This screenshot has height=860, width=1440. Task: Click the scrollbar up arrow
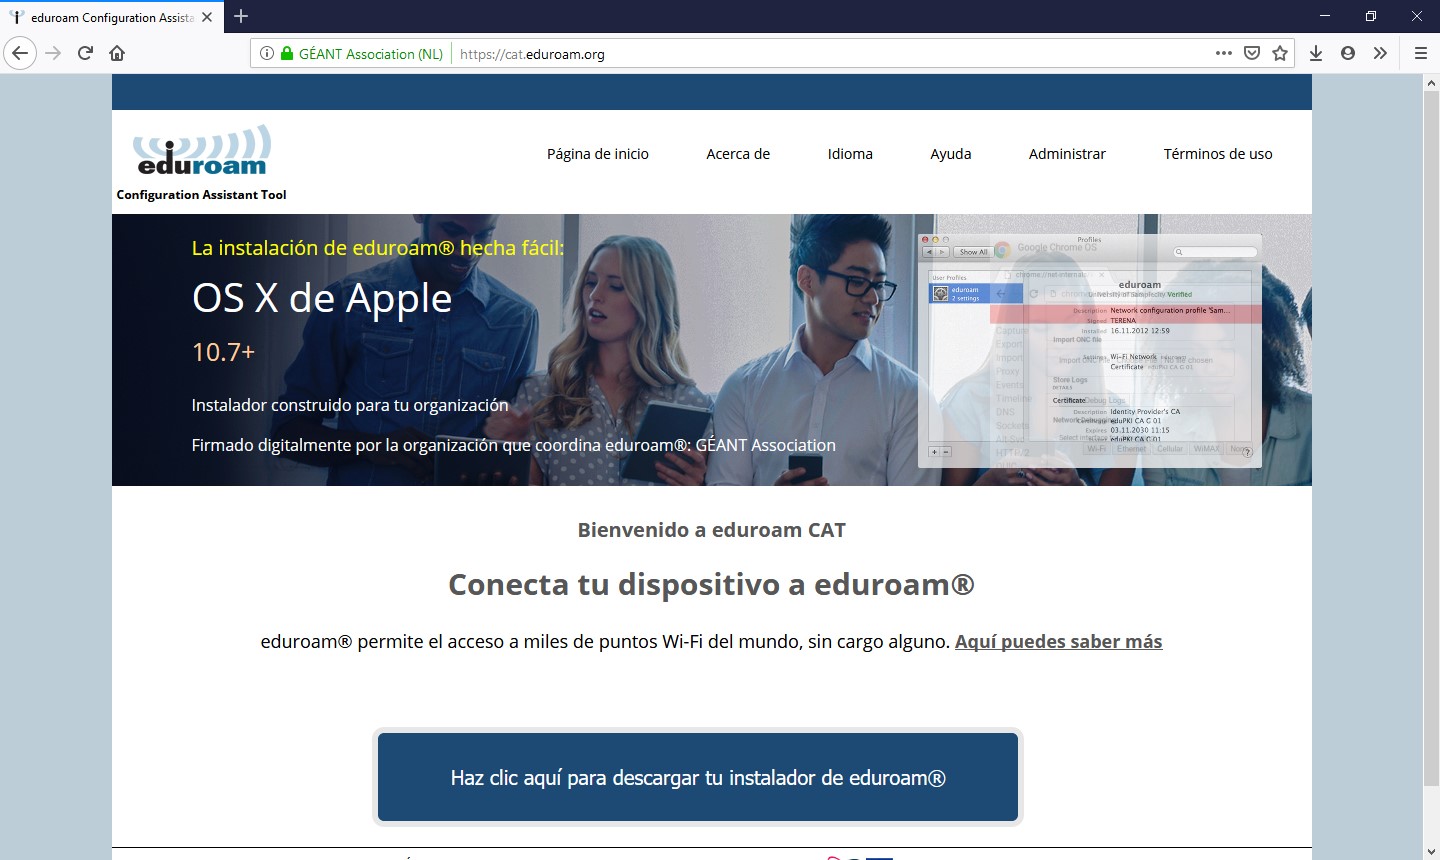[x=1431, y=84]
